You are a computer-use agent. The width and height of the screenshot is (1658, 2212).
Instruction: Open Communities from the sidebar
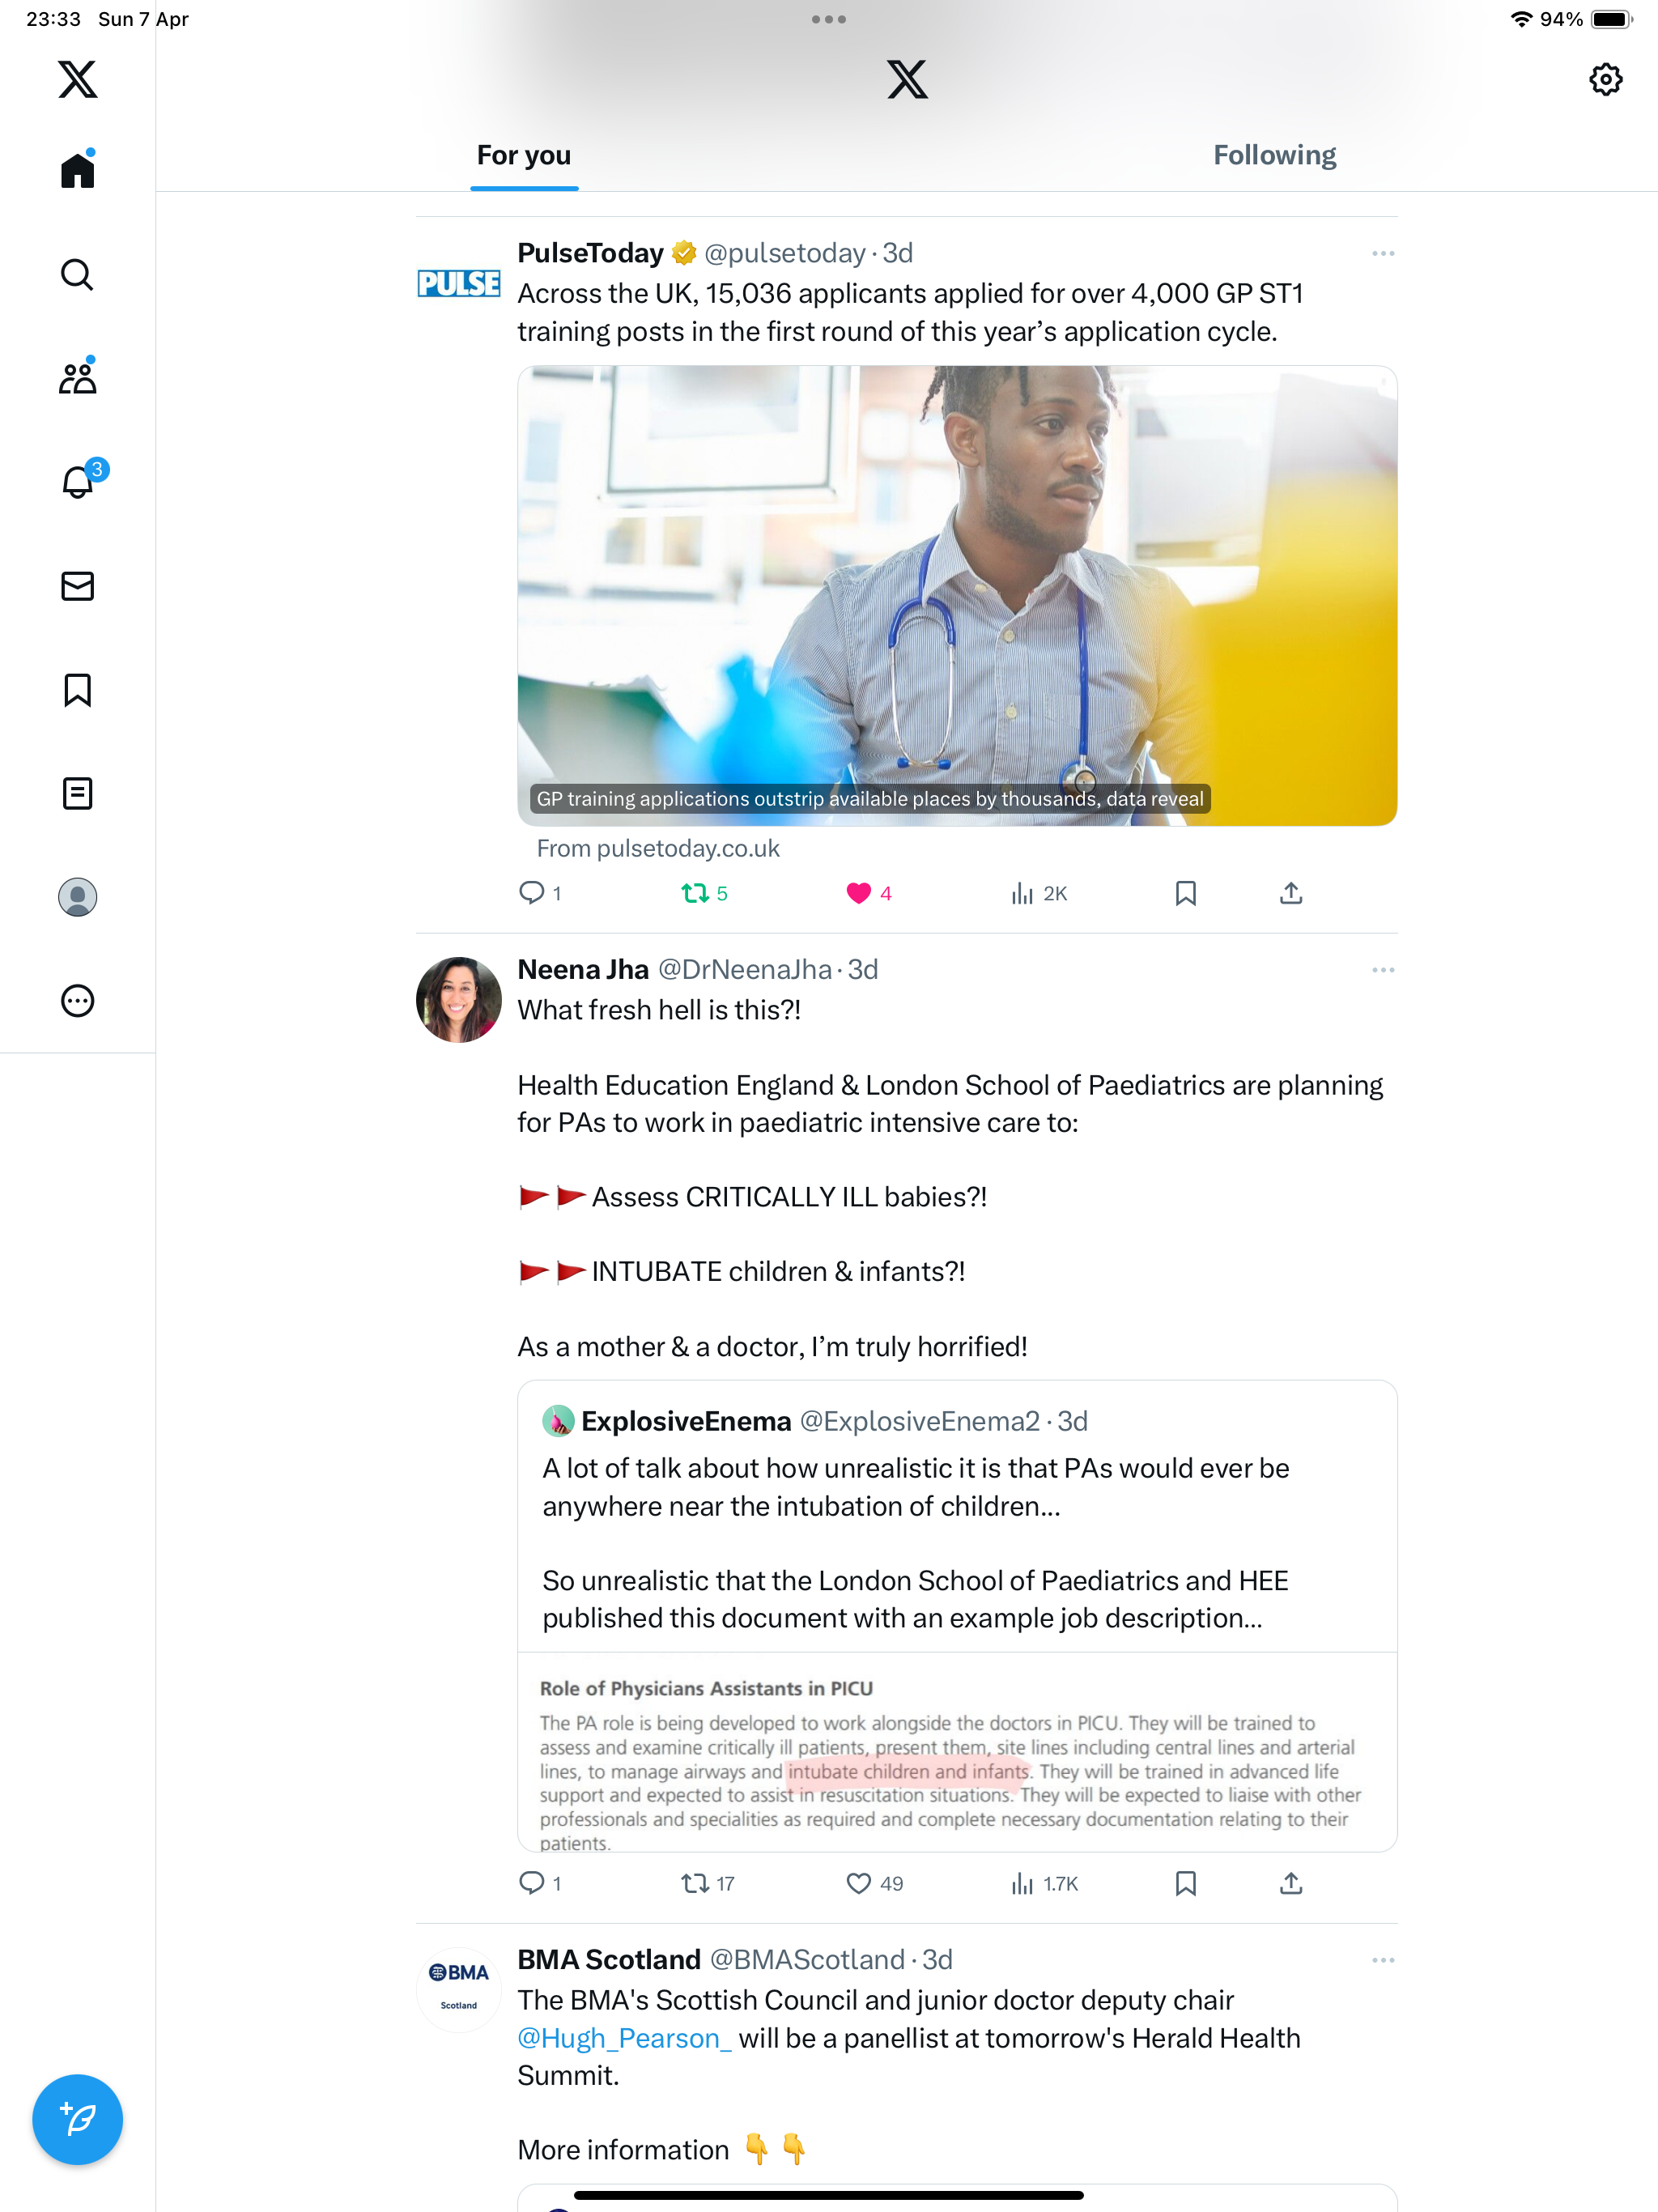pyautogui.click(x=77, y=377)
